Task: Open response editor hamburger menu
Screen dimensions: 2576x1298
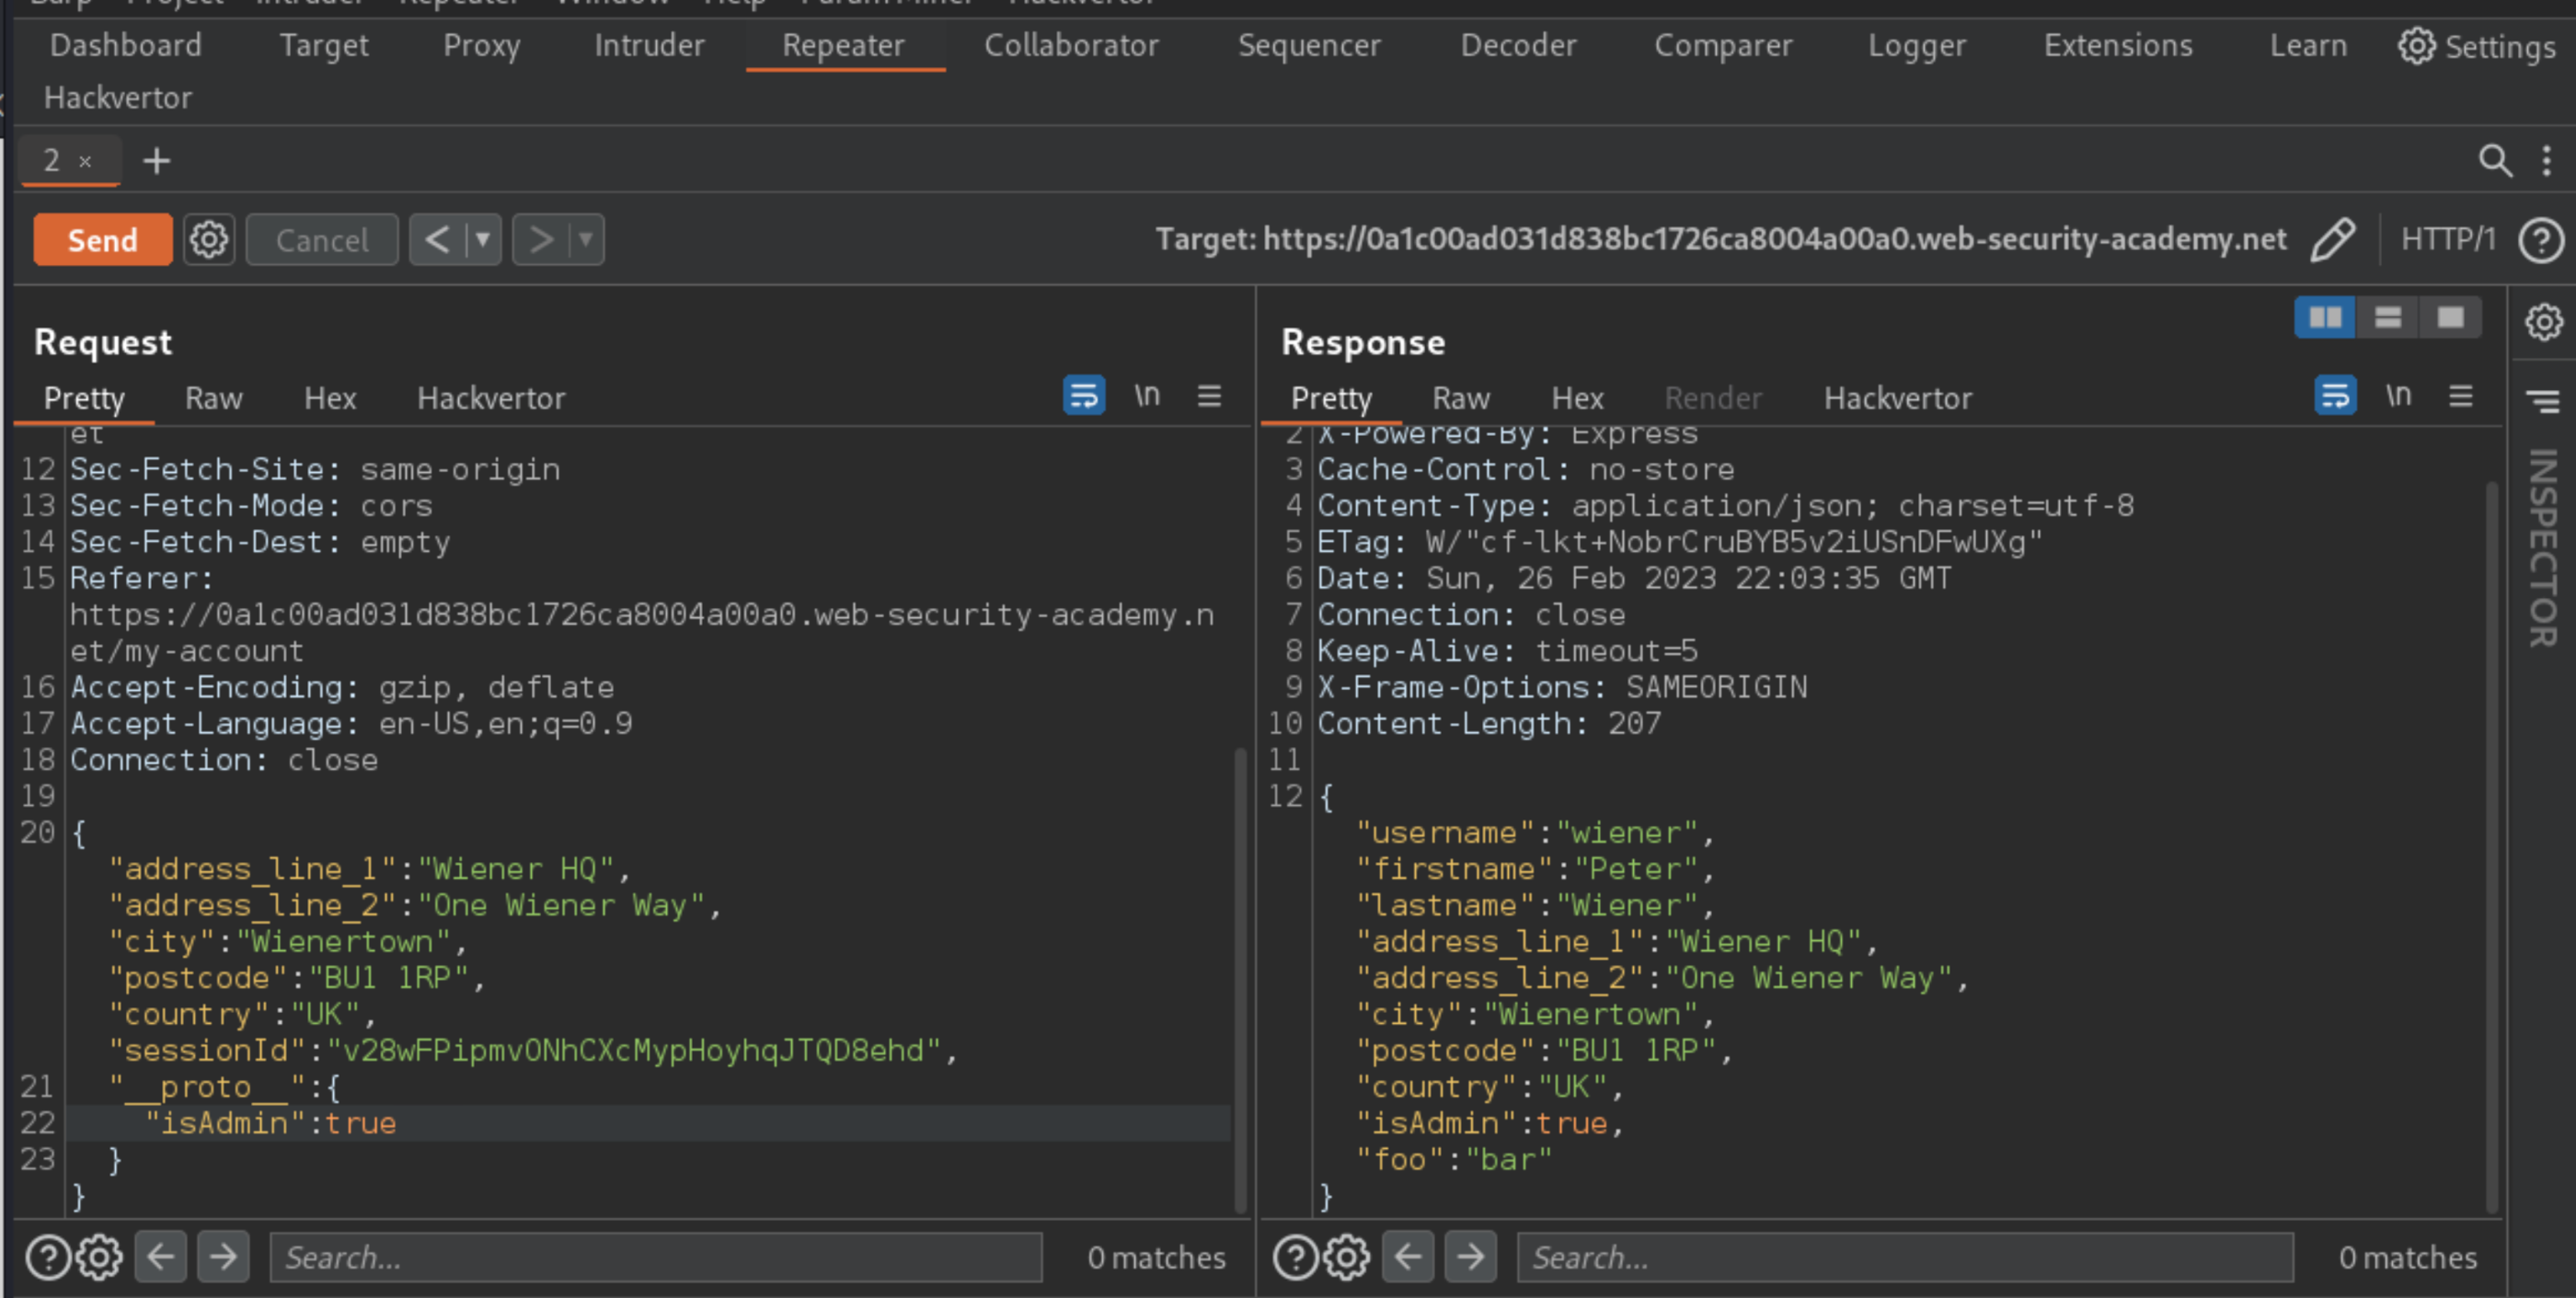Action: 2461,396
